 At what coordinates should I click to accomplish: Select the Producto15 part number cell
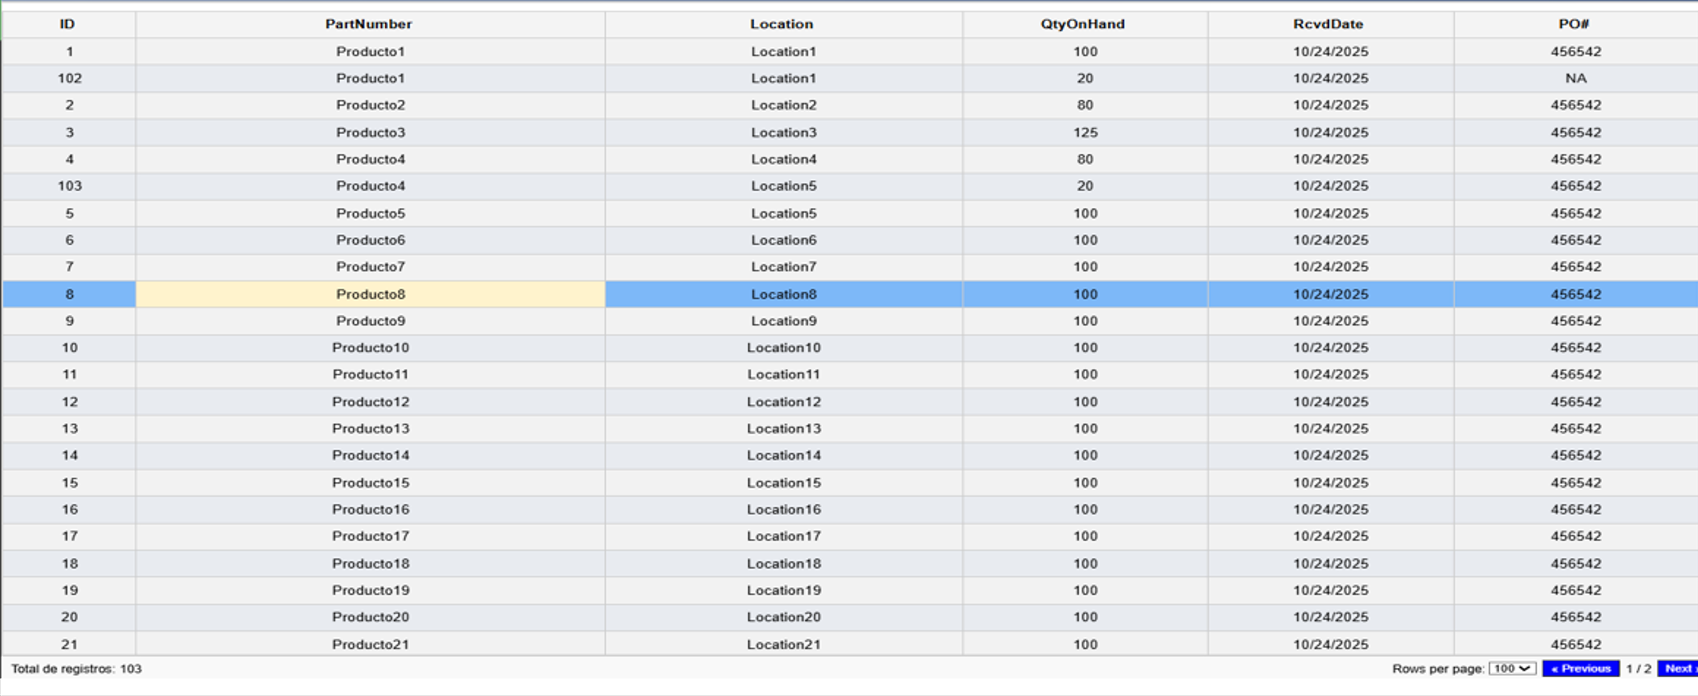(x=370, y=483)
